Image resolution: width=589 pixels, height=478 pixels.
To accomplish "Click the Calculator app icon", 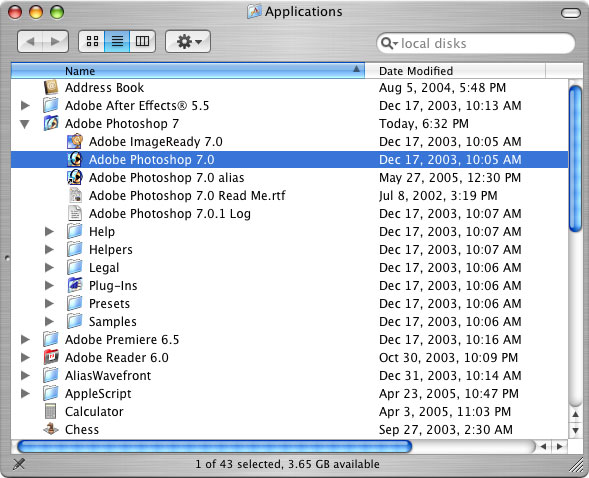I will tap(50, 411).
